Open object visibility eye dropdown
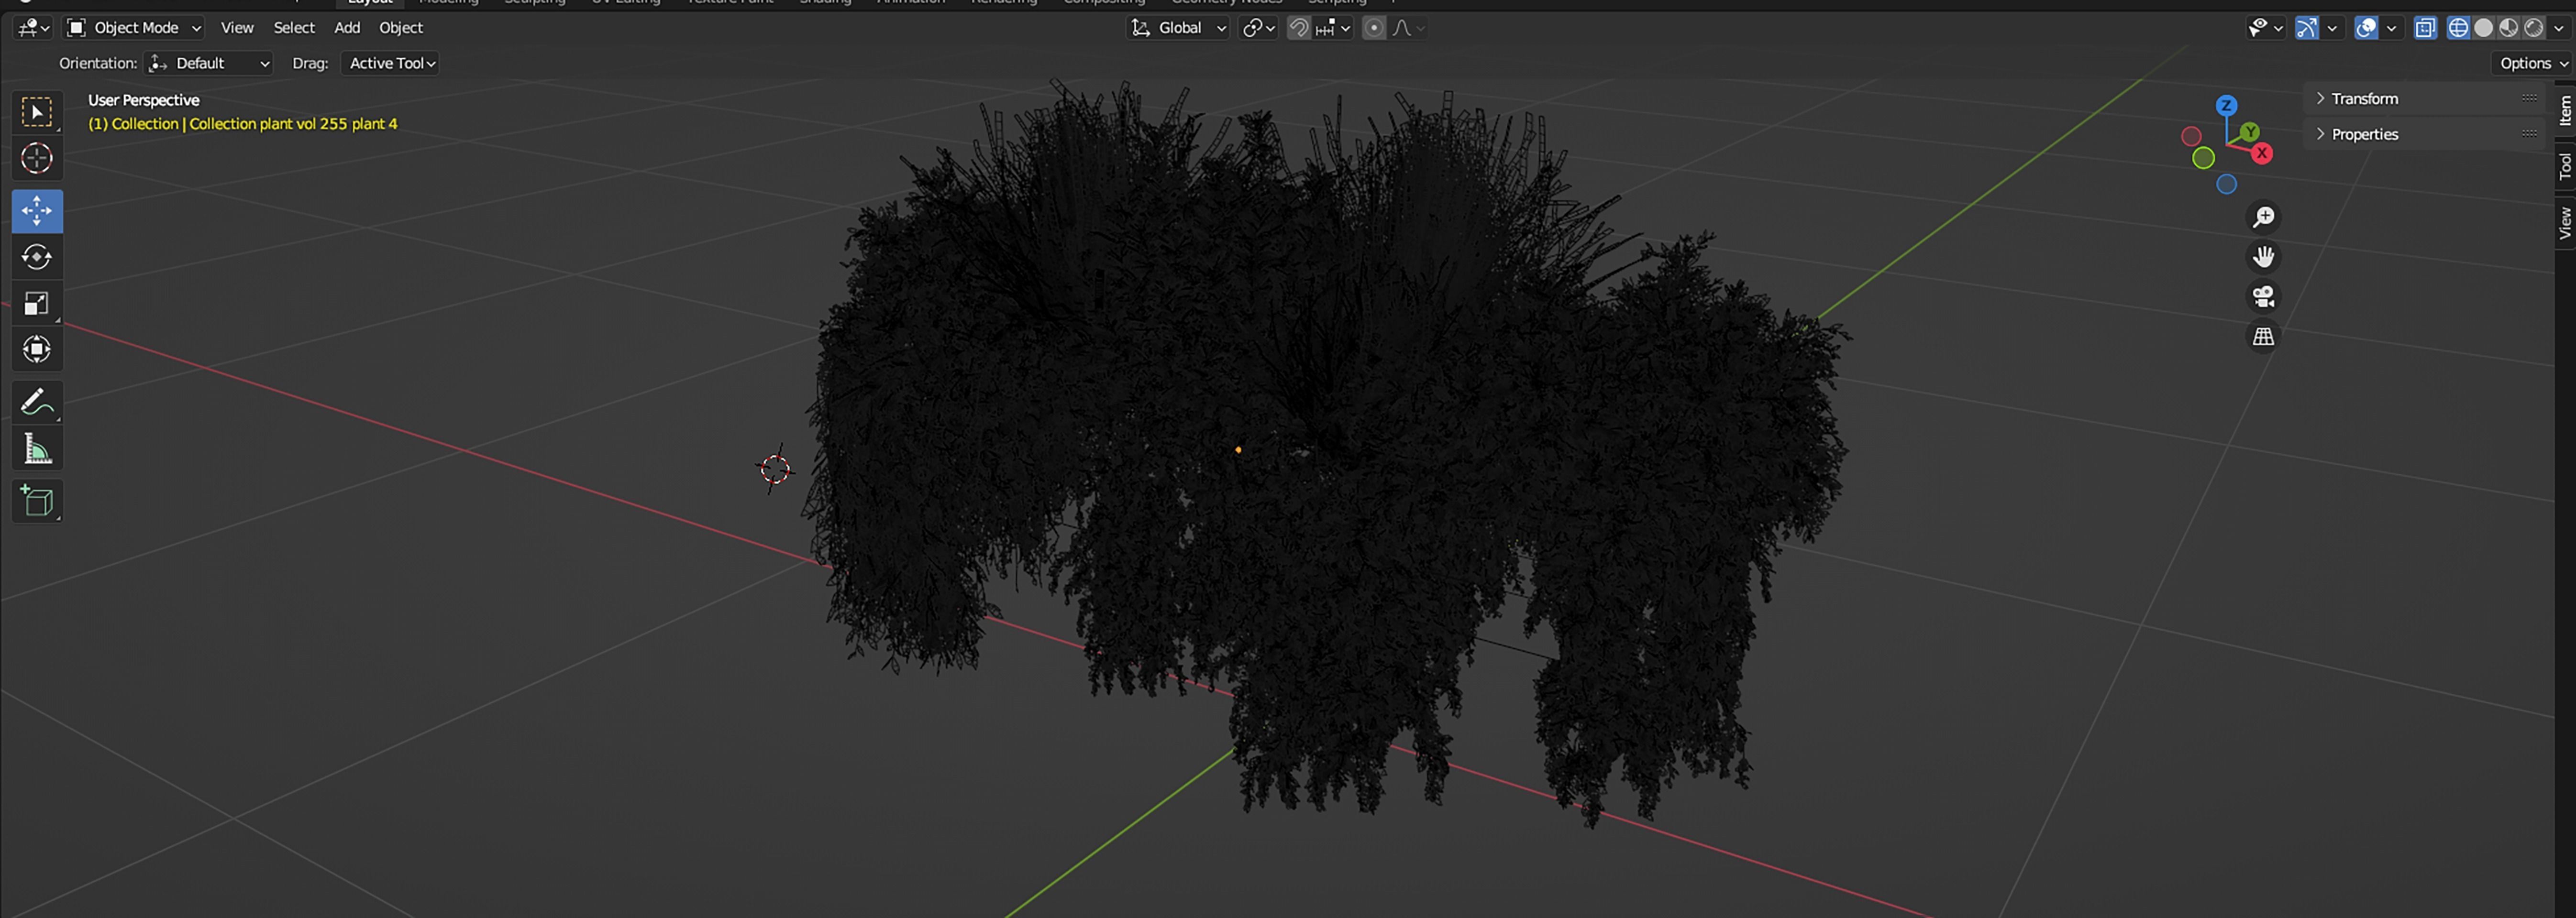The image size is (2576, 918). point(2265,28)
